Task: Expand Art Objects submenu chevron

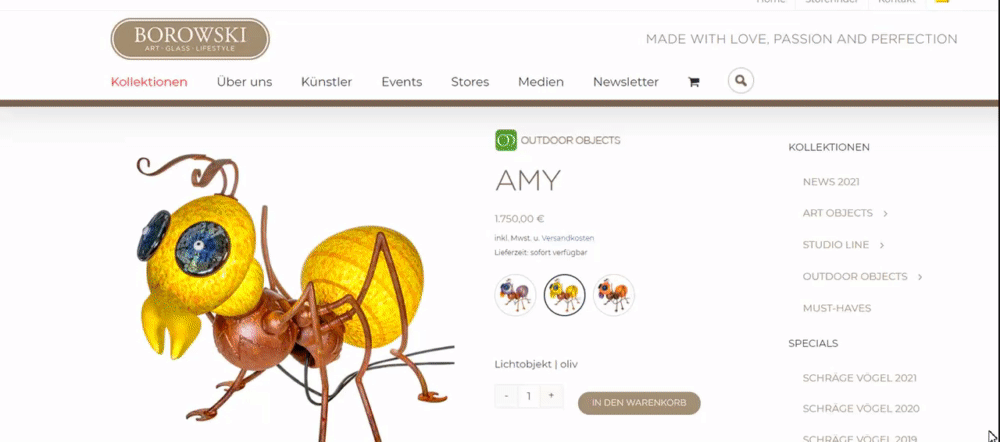Action: 885,214
